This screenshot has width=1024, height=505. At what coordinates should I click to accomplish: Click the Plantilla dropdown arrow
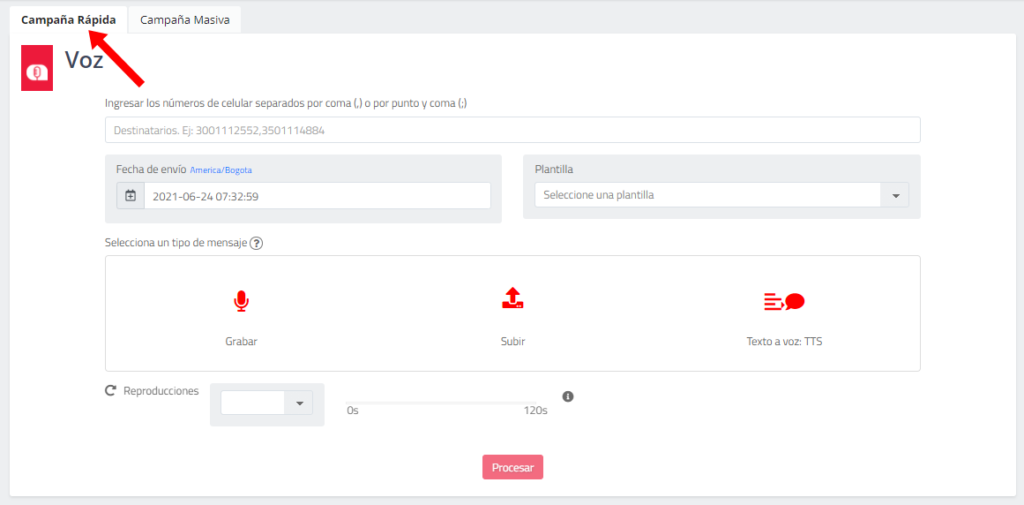tap(895, 196)
